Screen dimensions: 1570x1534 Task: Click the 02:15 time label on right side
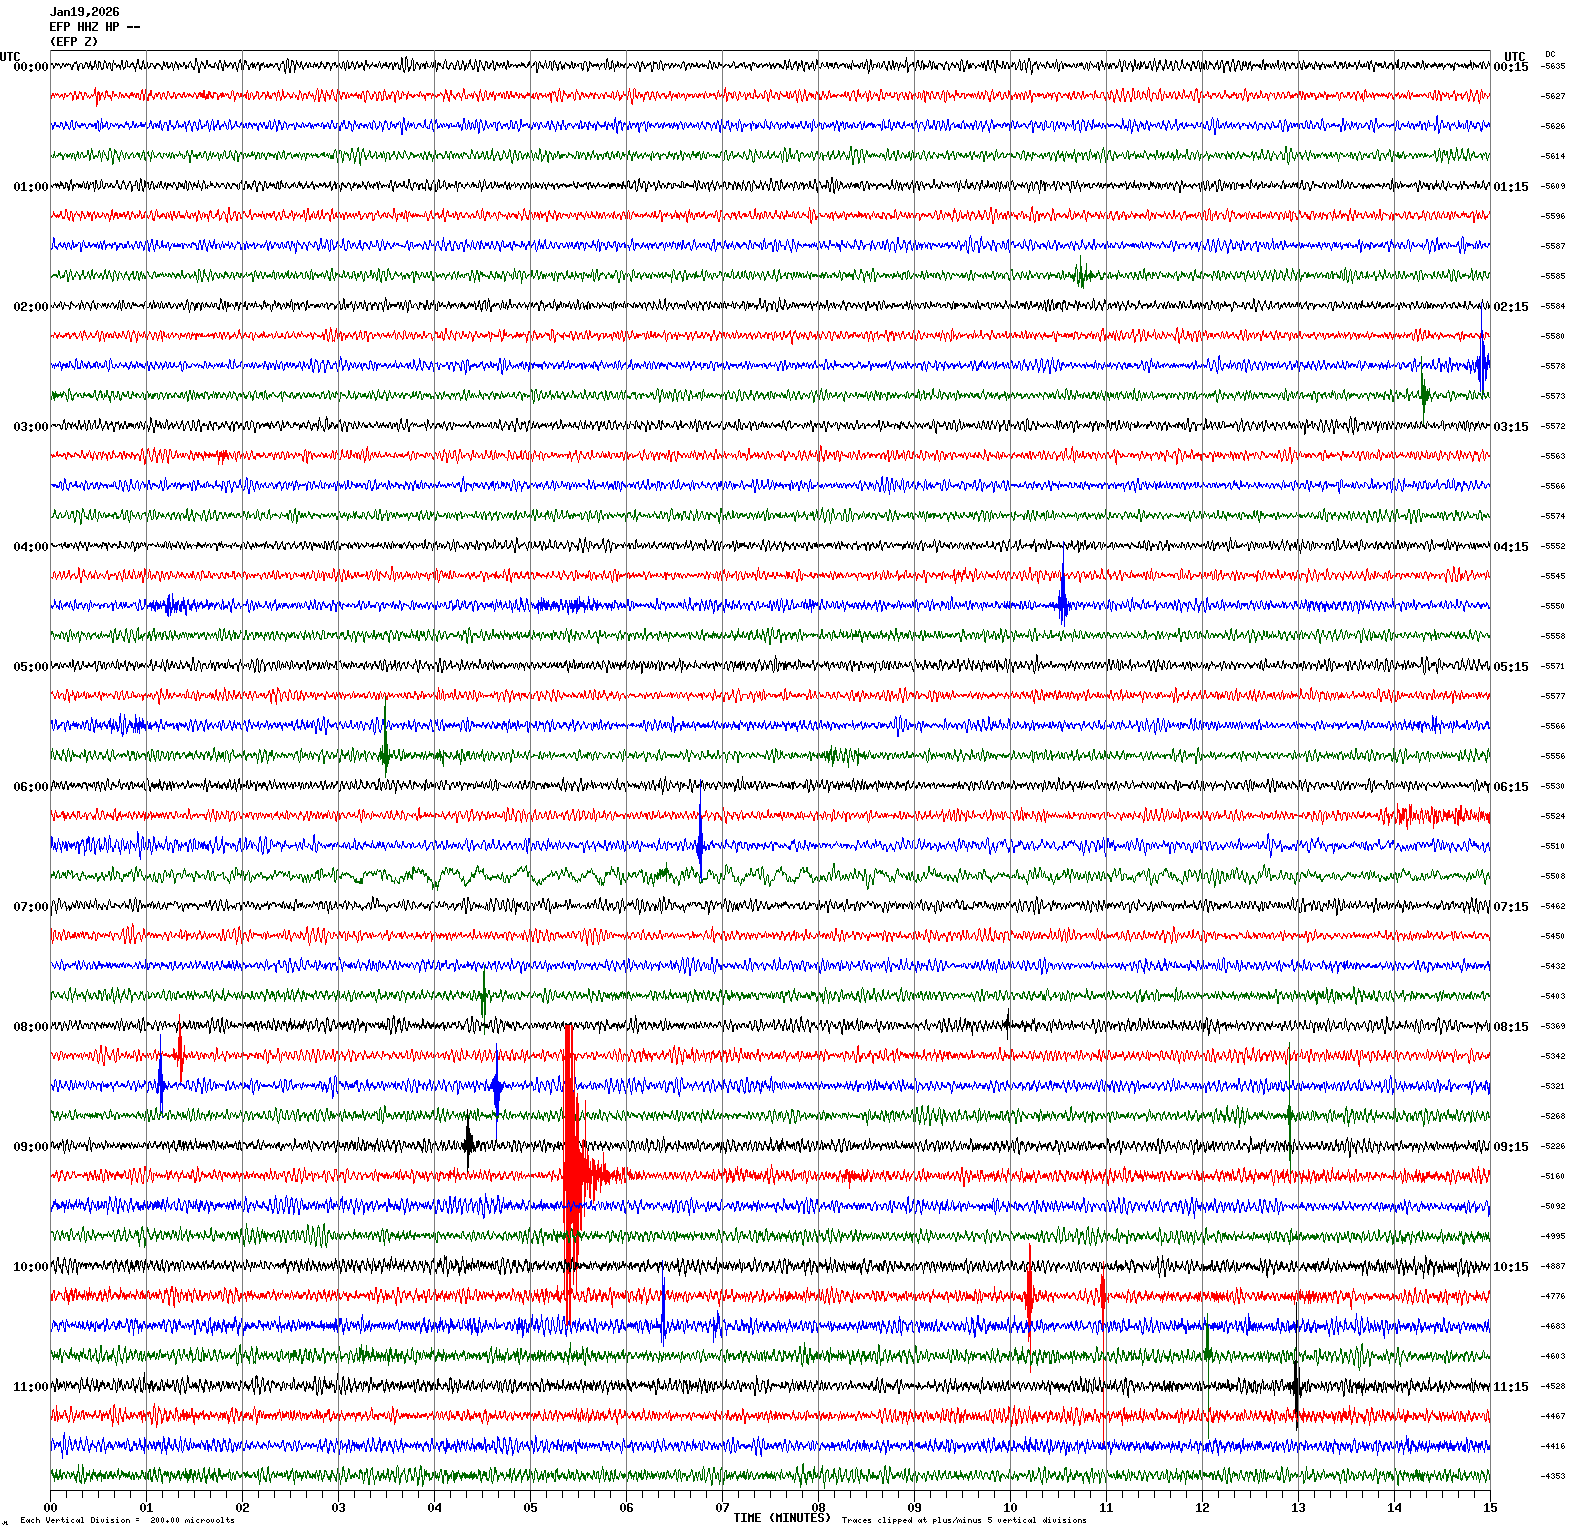1510,307
